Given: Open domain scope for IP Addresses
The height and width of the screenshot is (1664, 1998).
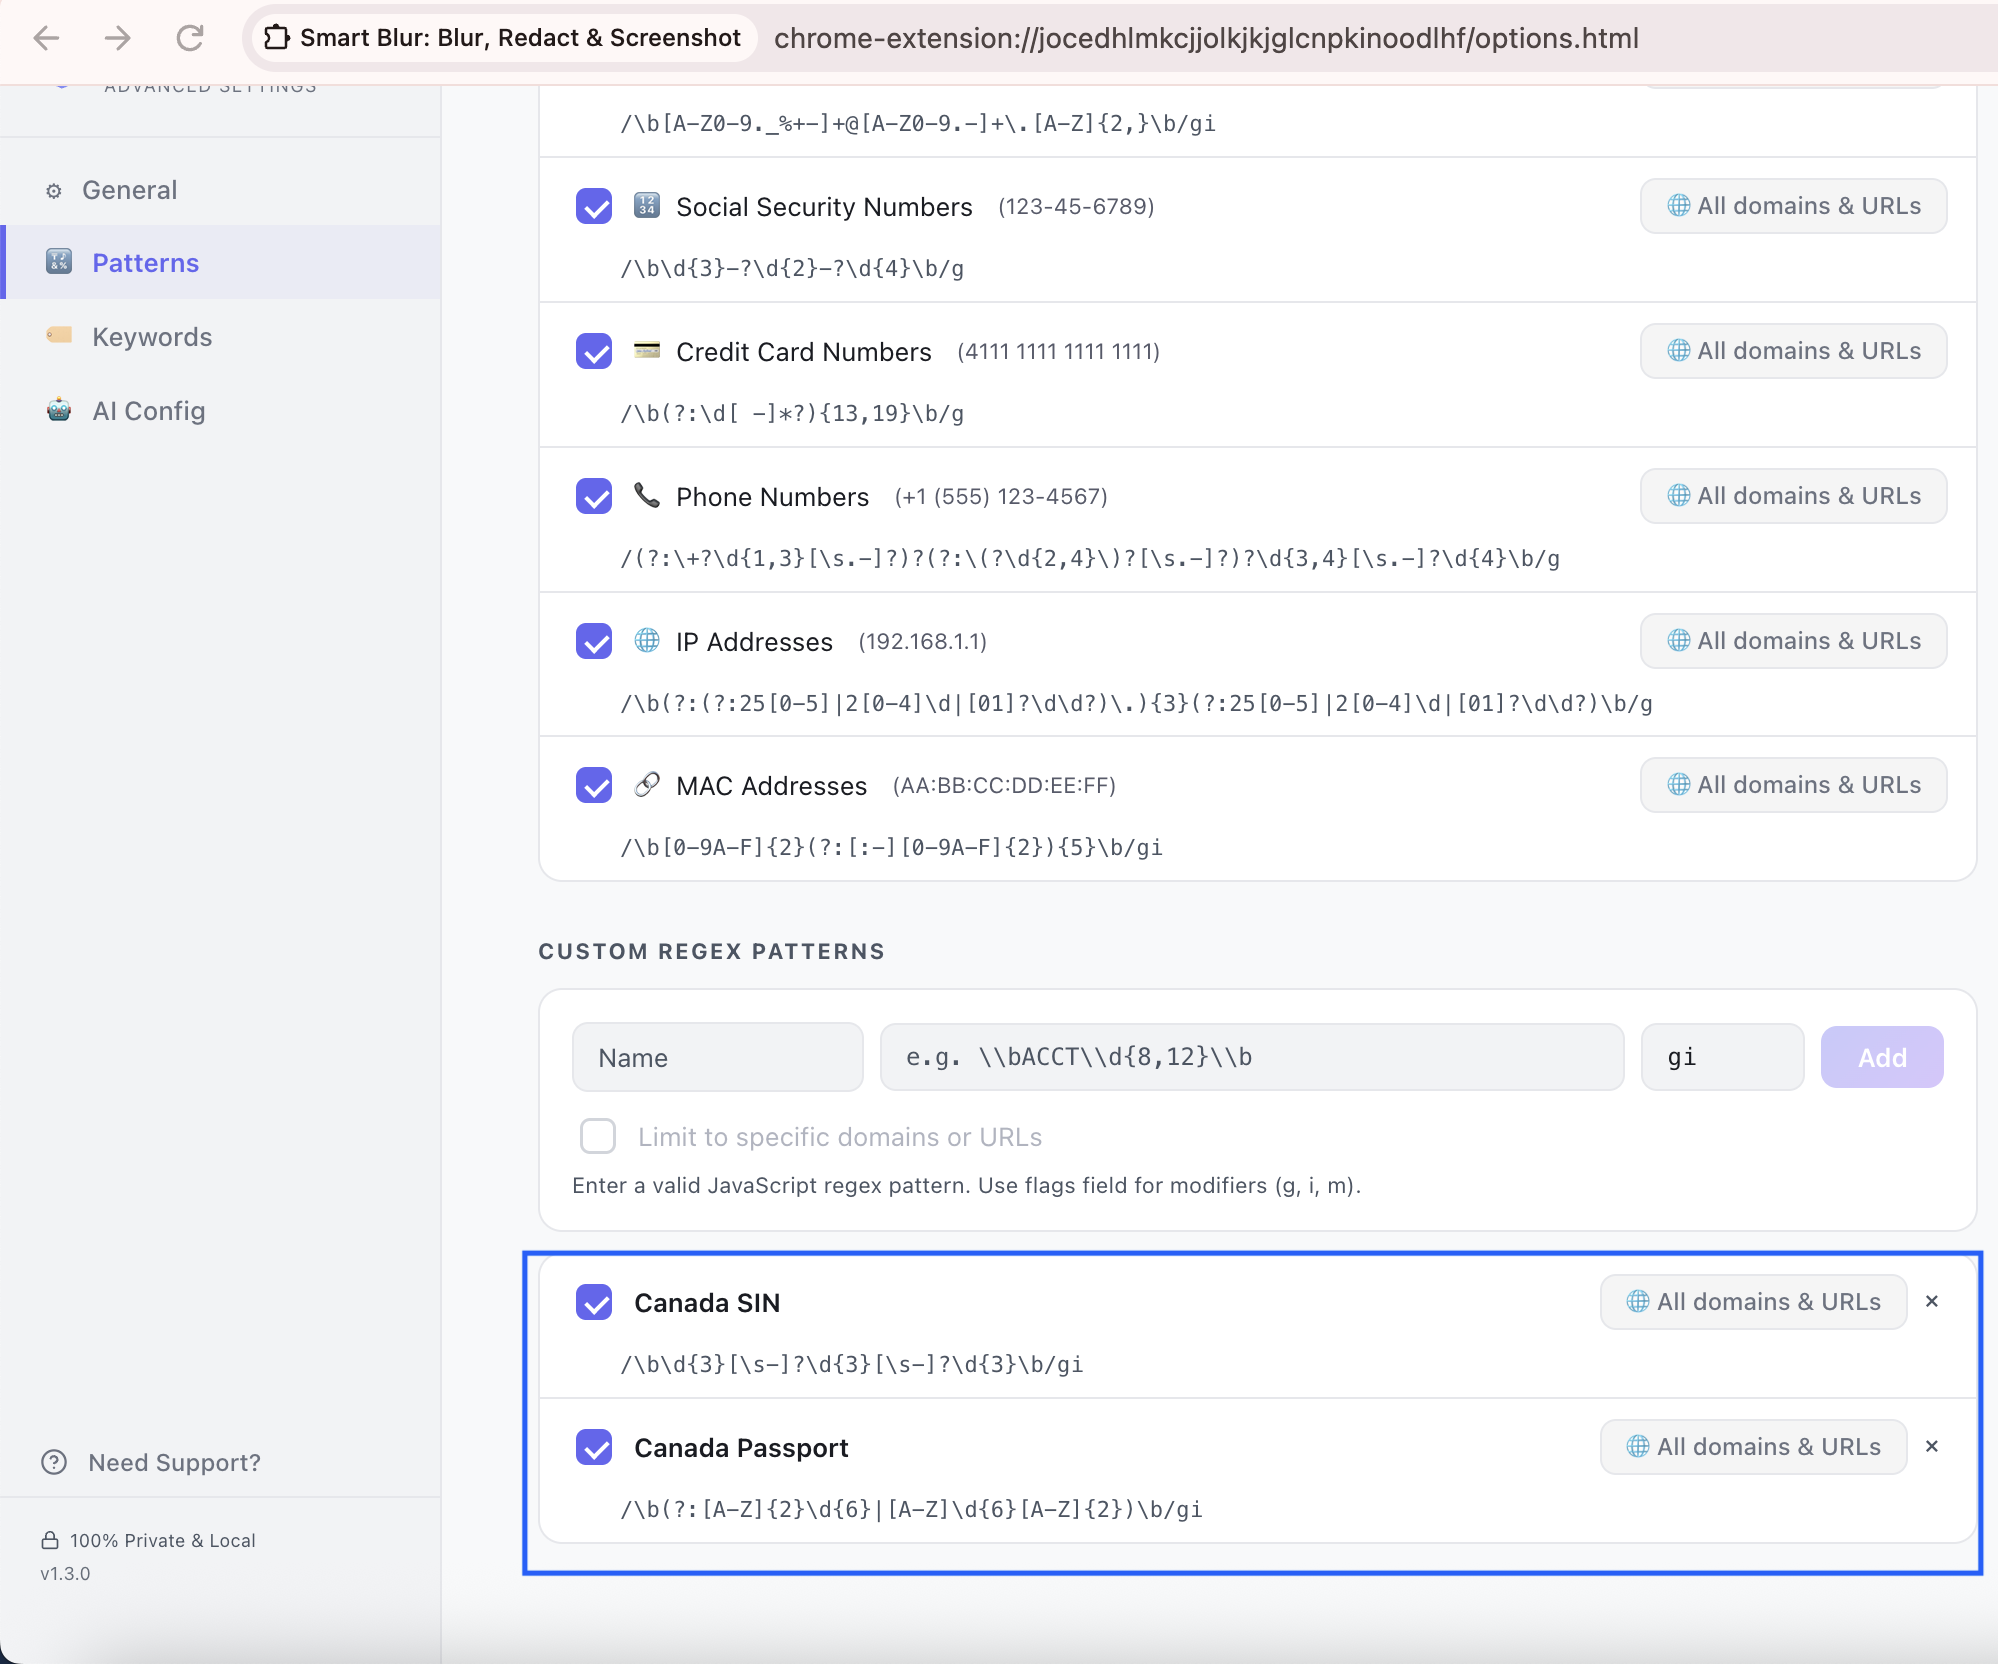Looking at the screenshot, I should point(1793,641).
